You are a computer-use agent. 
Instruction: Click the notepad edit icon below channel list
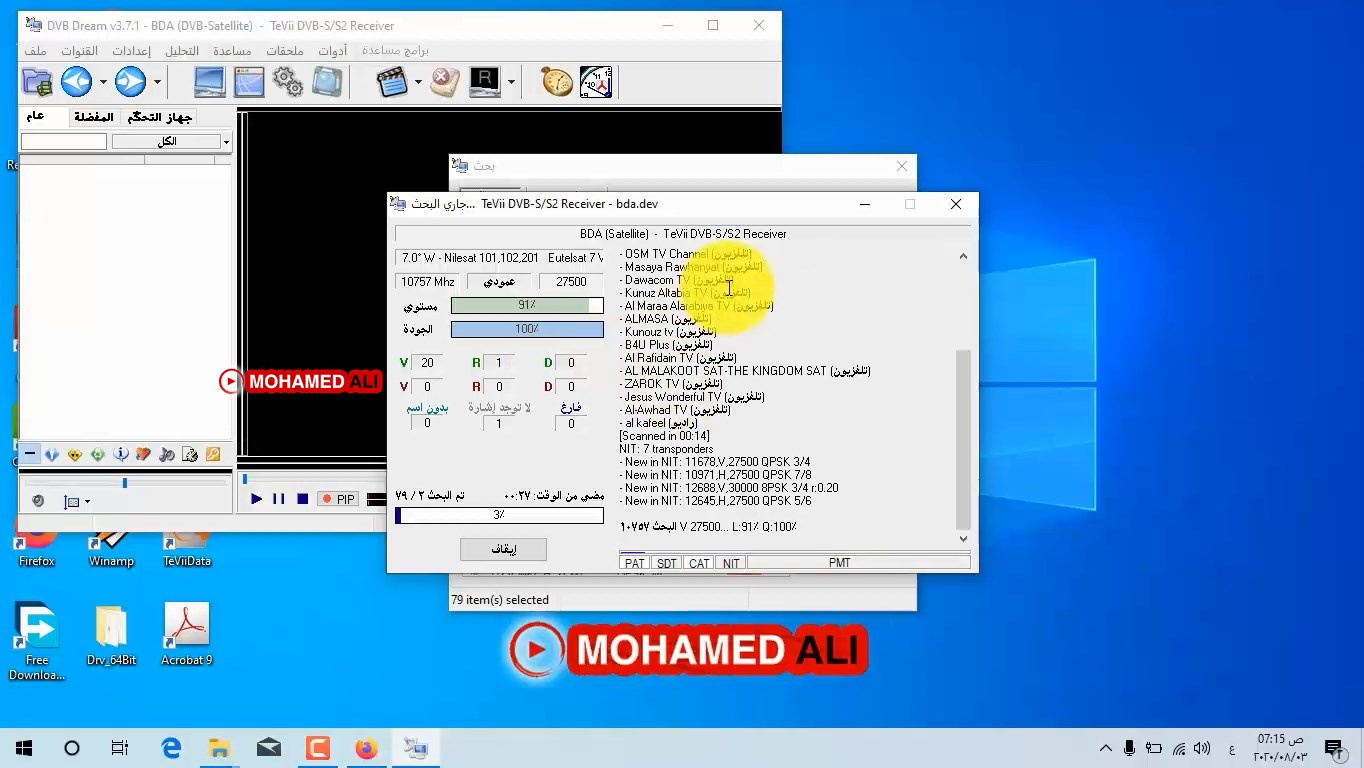pyautogui.click(x=189, y=454)
